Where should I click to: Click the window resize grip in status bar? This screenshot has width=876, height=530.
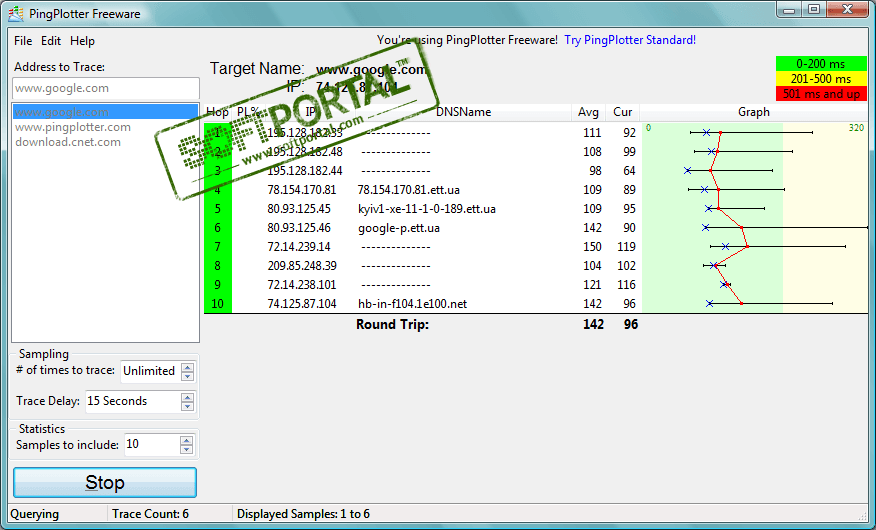click(x=861, y=515)
